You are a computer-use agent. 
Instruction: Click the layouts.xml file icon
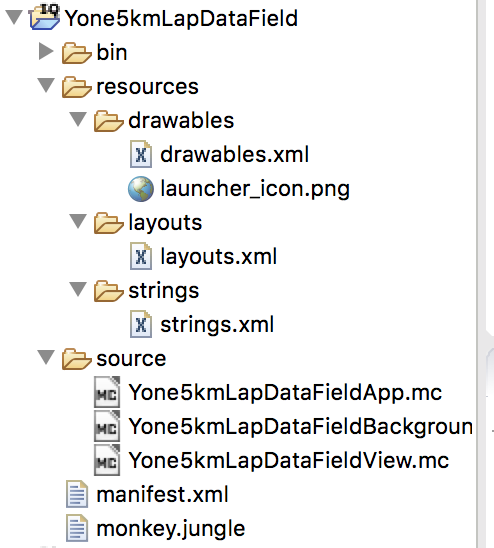pyautogui.click(x=141, y=256)
